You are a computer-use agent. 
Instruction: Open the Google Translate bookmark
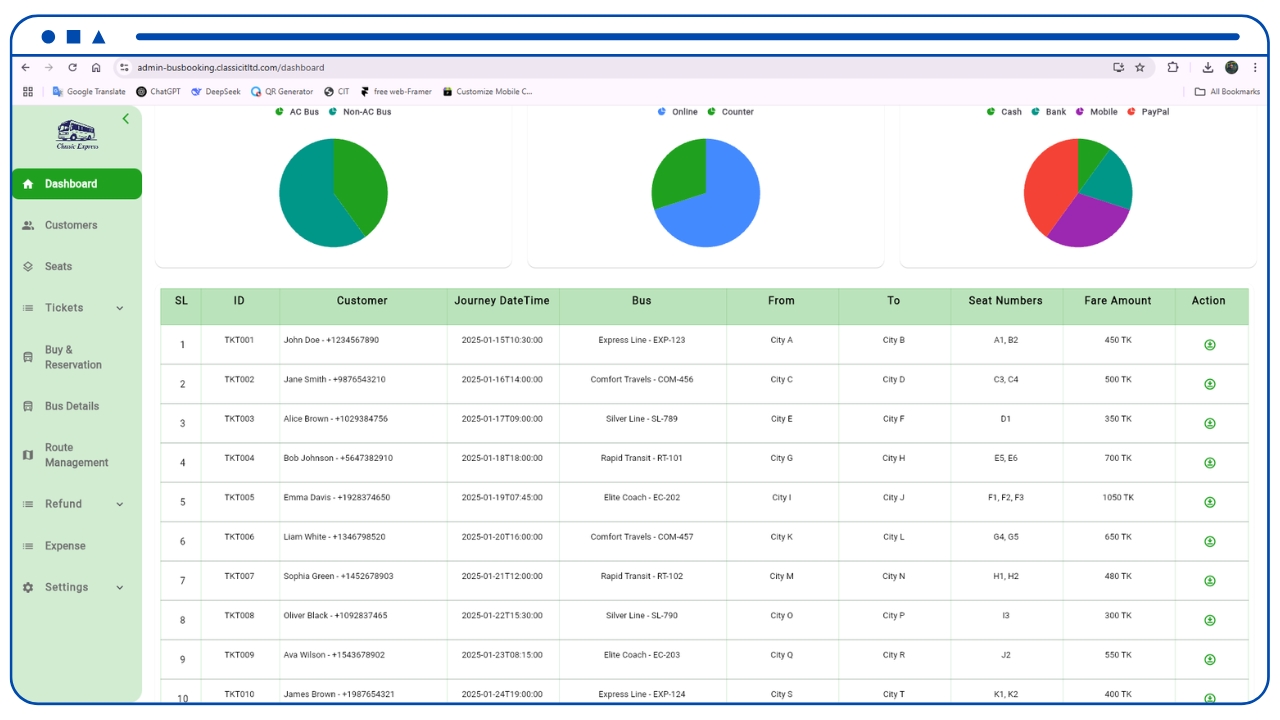click(x=88, y=92)
